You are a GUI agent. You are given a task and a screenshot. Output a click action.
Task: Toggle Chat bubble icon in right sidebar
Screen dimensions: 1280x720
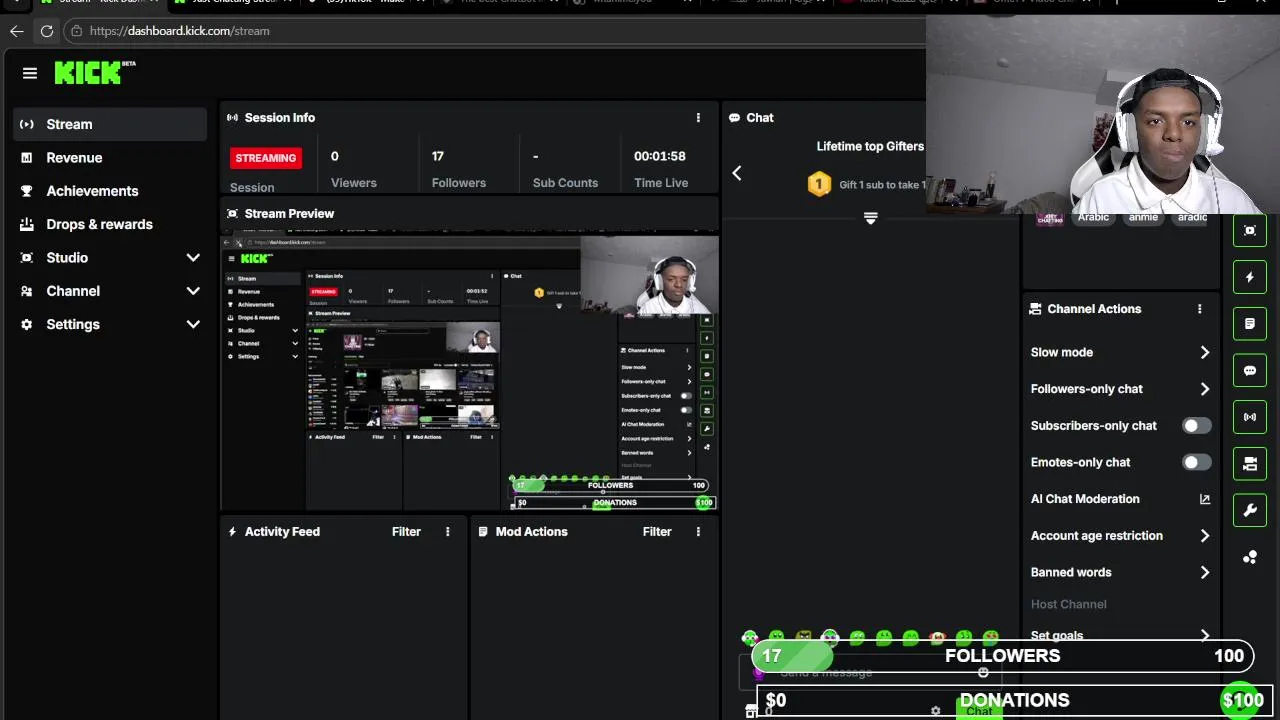(x=1250, y=371)
